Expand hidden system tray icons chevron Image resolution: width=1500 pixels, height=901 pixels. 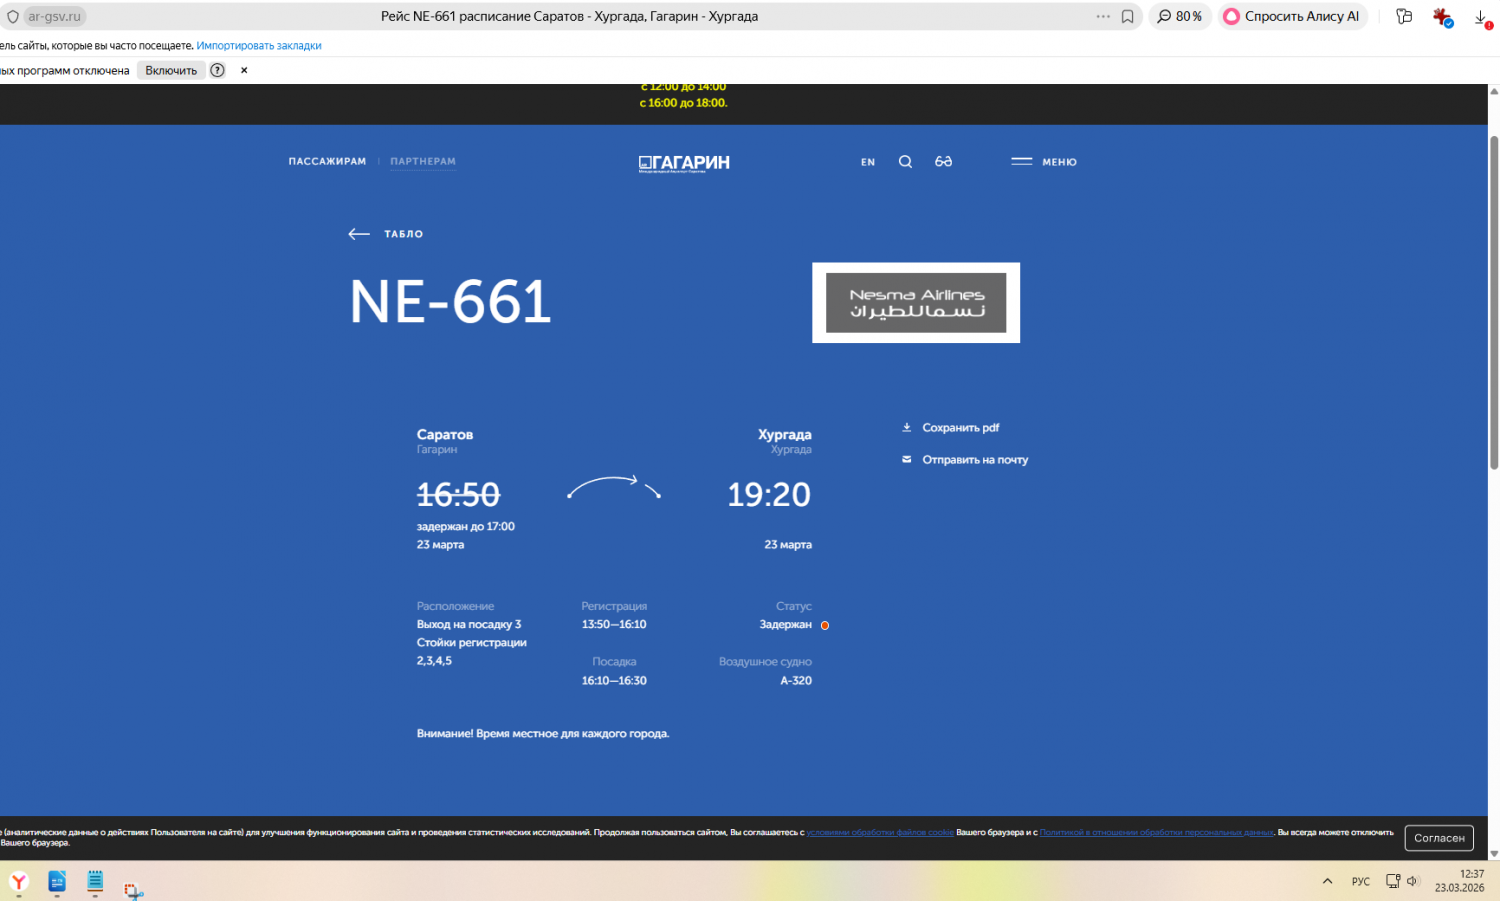click(x=1327, y=881)
